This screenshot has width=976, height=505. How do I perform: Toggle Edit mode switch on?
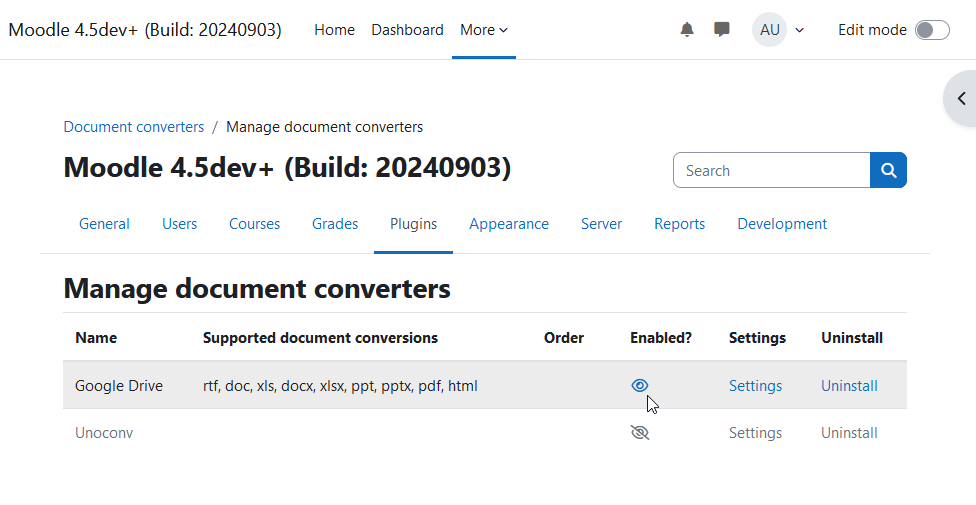[x=932, y=30]
